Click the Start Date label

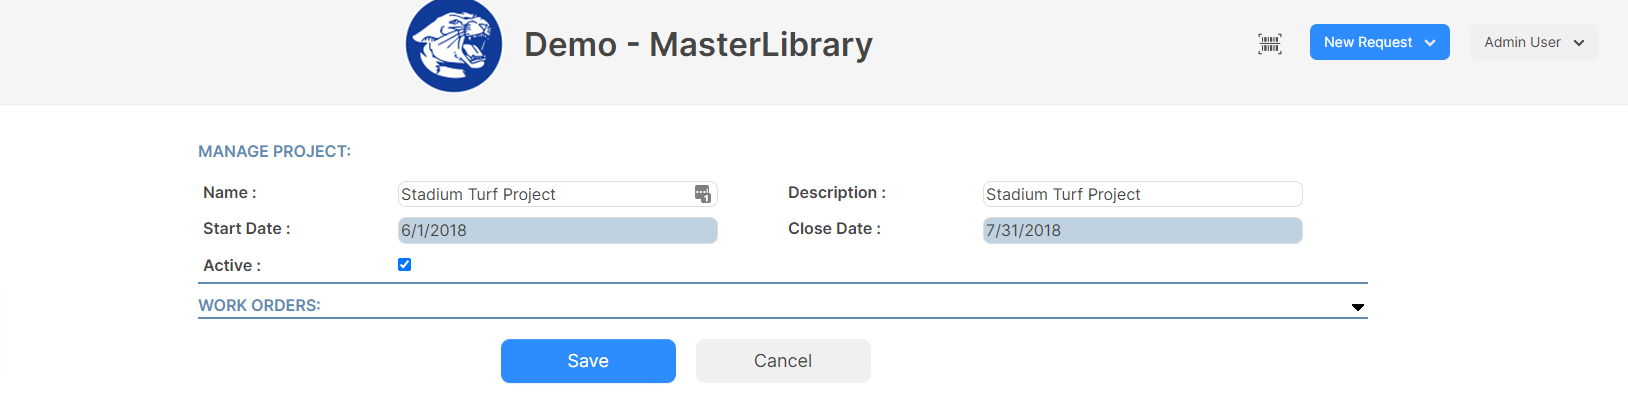coord(247,229)
